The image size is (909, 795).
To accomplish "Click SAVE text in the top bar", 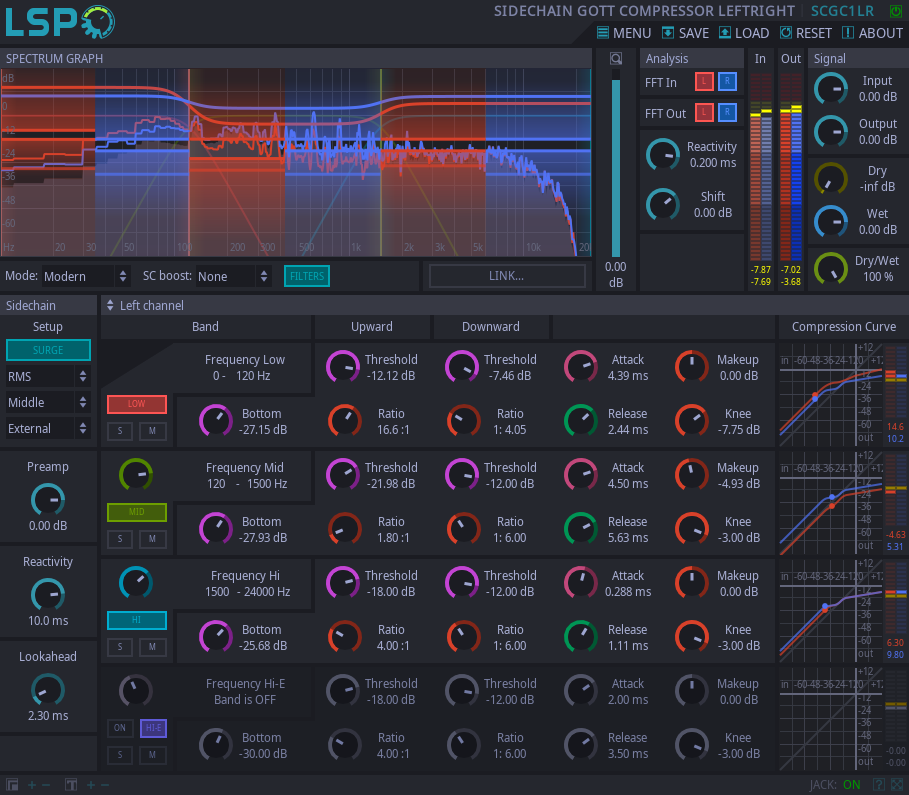I will pos(694,33).
